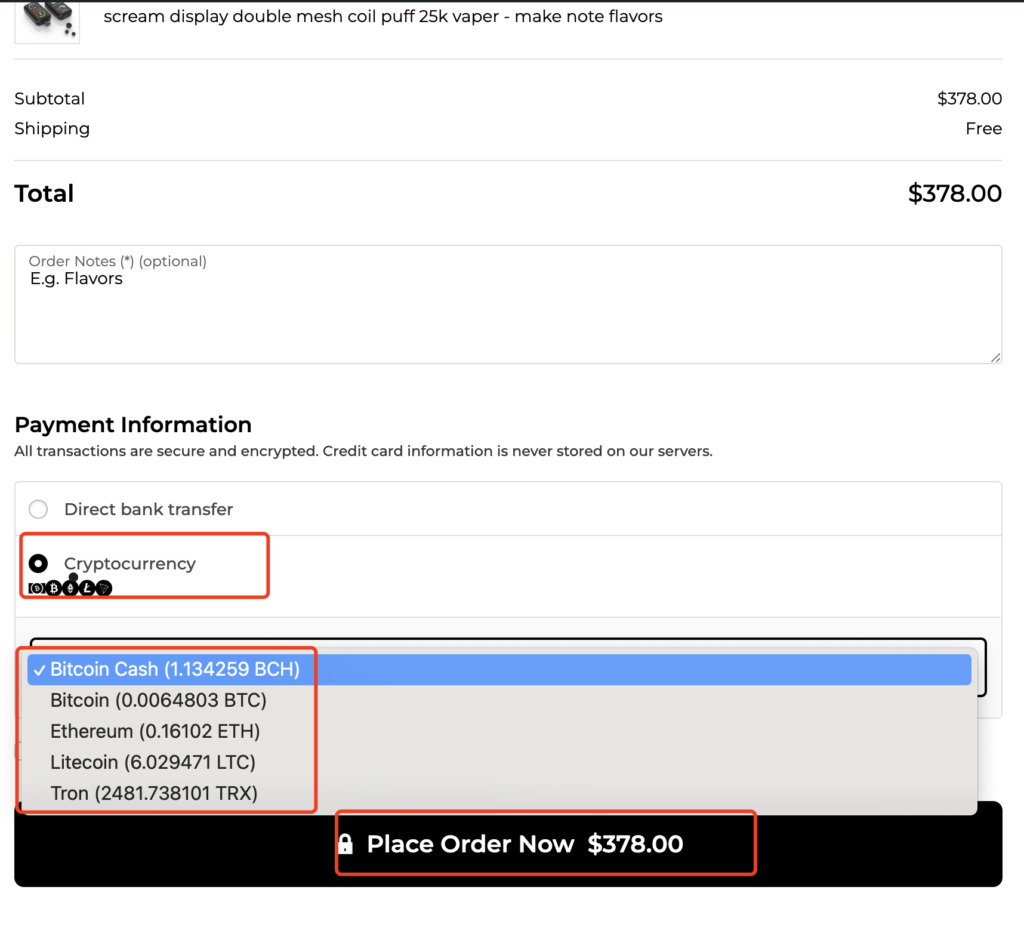Choose Tron (2481.738101 TRX) option

499,793
